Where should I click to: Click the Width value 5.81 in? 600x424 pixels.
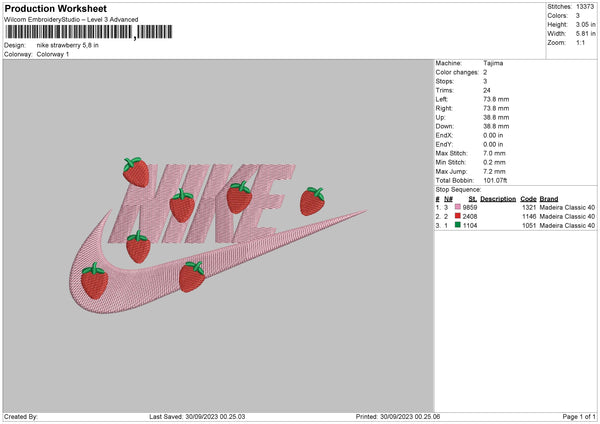point(585,34)
